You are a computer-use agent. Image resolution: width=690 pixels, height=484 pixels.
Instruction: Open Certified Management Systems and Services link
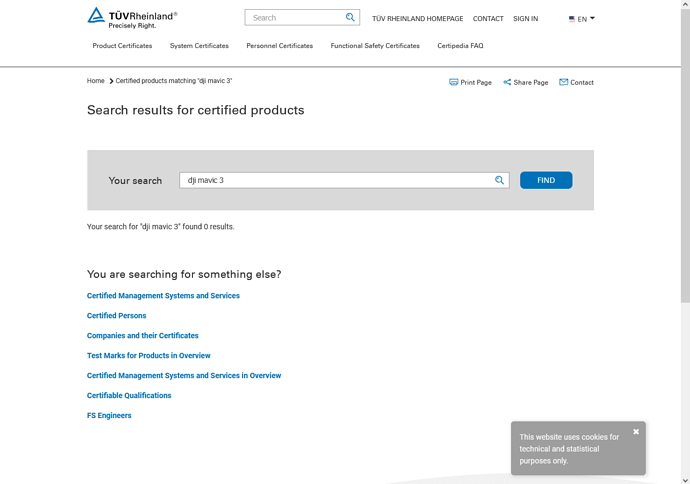(163, 296)
